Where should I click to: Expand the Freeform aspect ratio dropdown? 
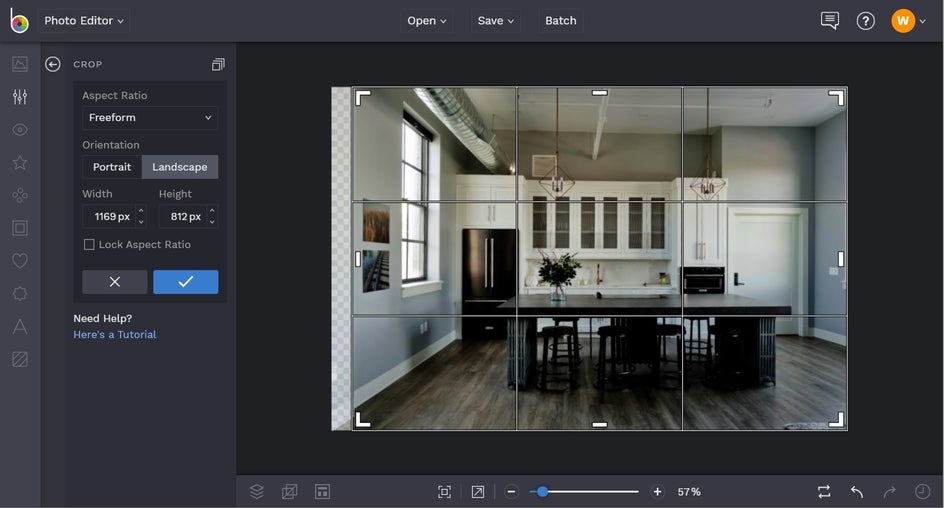150,118
